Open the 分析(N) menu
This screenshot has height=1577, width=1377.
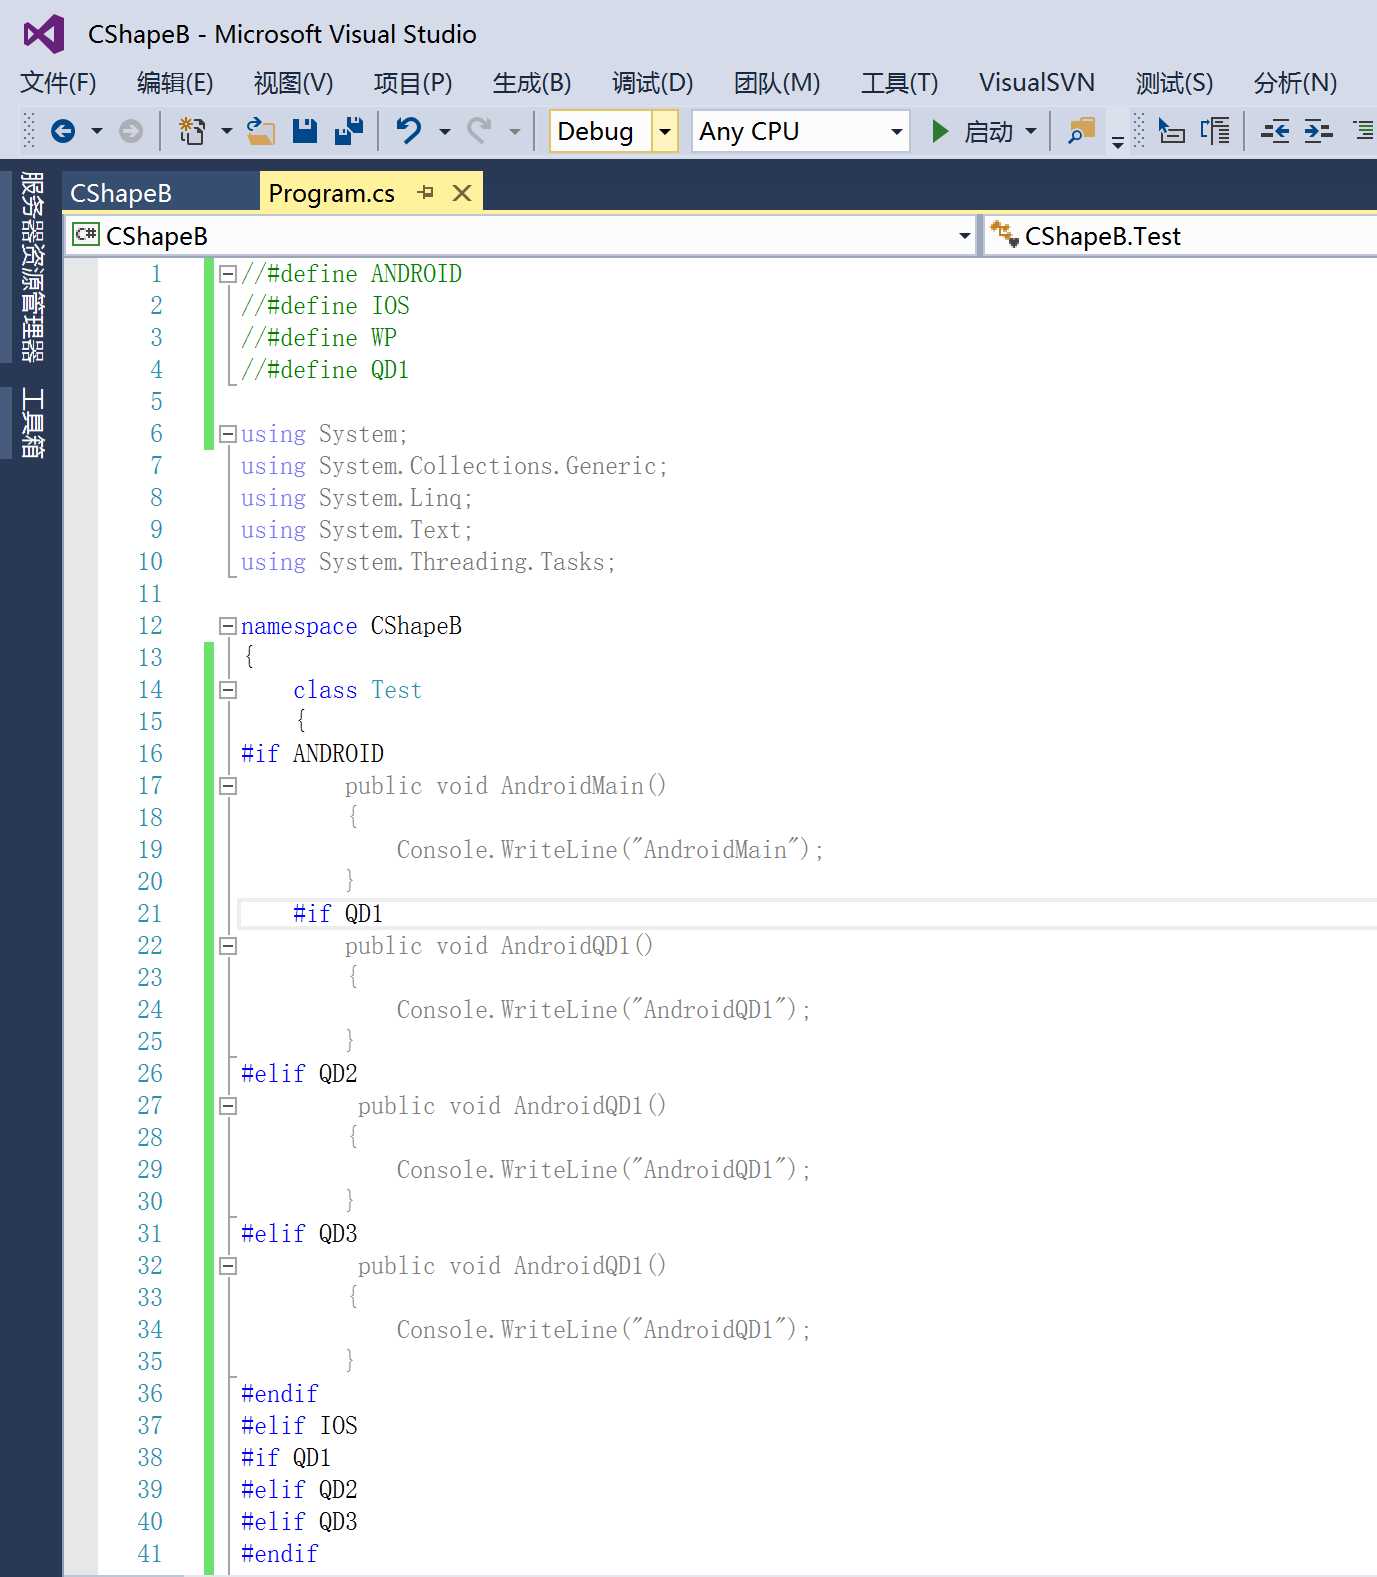tap(1295, 82)
